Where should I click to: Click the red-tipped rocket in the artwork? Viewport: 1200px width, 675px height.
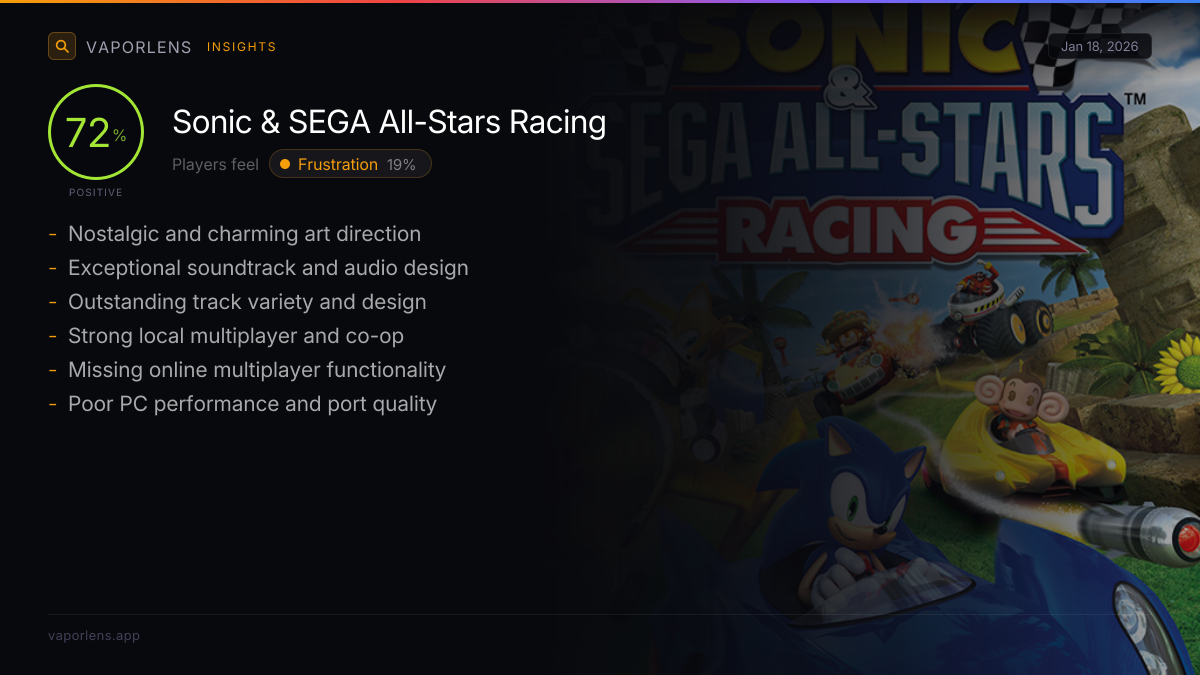click(1150, 533)
